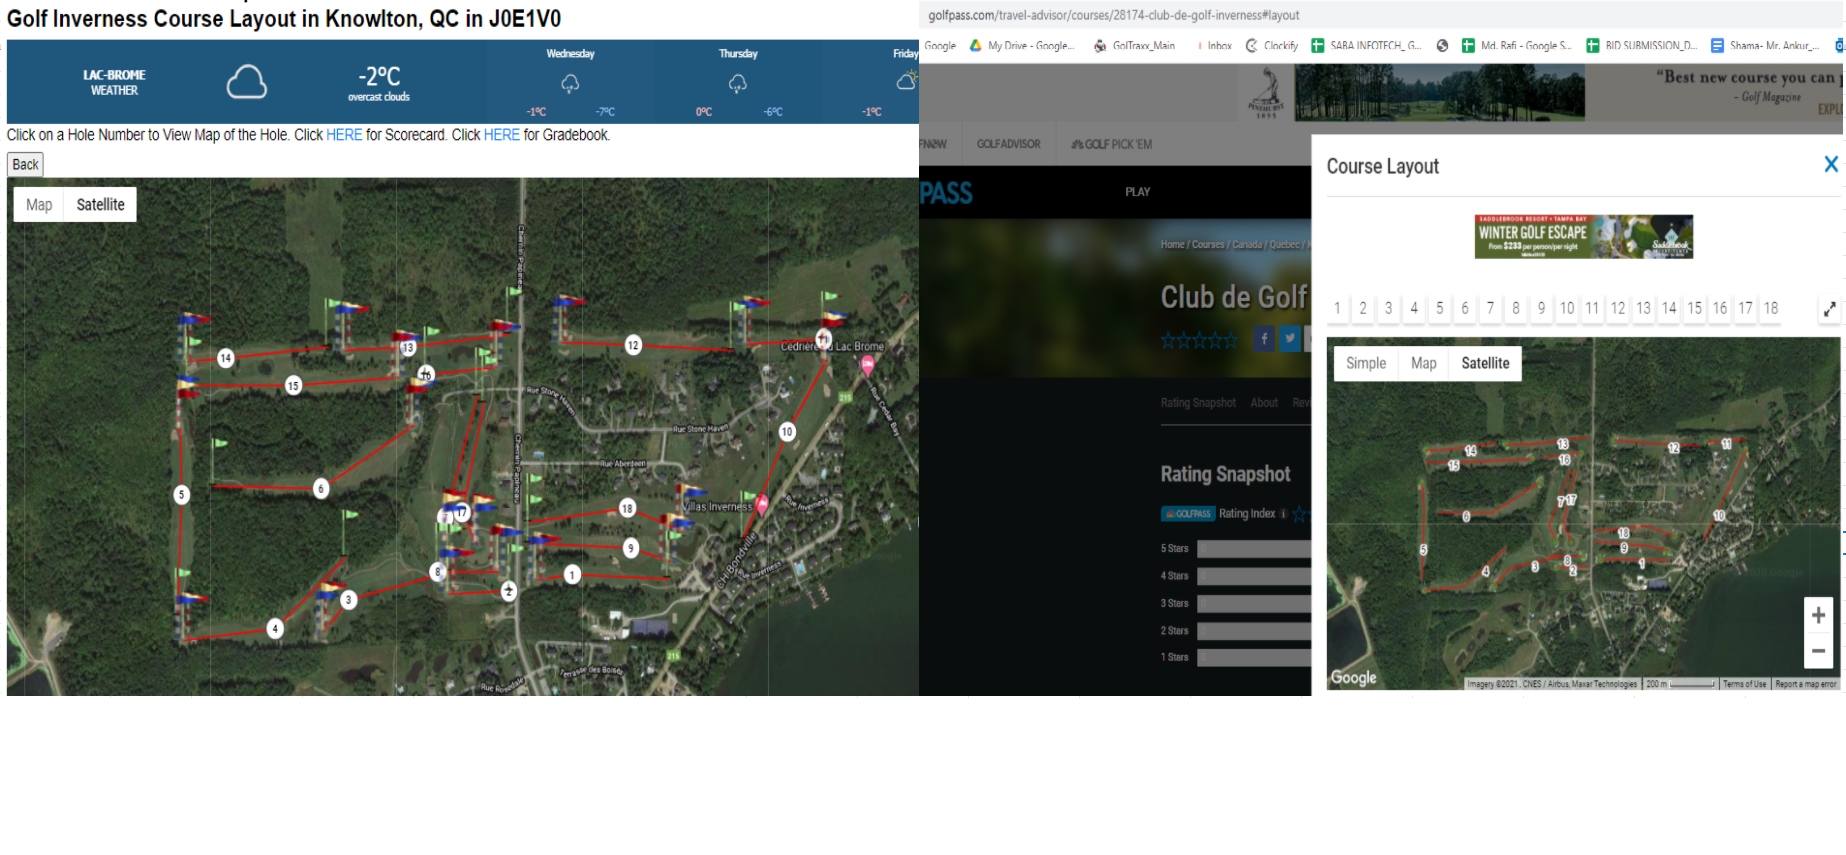This screenshot has height=855, width=1846.
Task: Open hole 3 marker on Knowlton course map
Action: (x=348, y=600)
